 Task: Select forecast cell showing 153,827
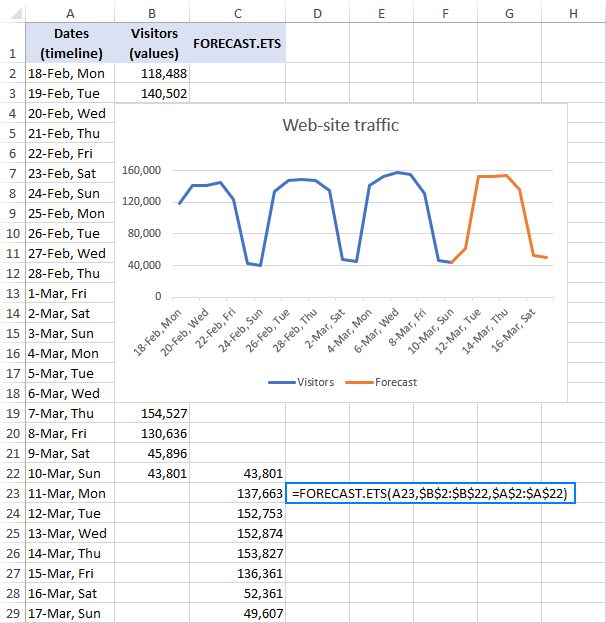(x=238, y=553)
